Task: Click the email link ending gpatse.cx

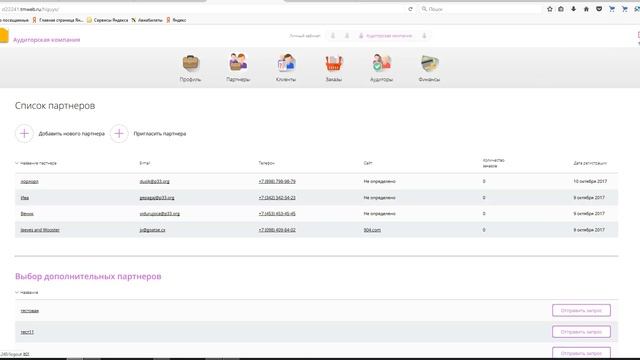Action: point(152,230)
